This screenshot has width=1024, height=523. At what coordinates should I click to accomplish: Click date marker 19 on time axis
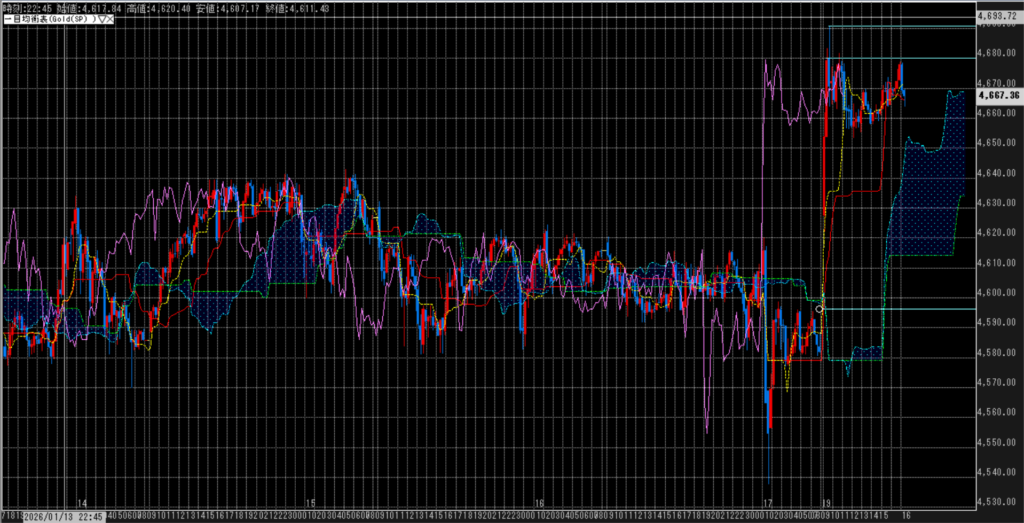(826, 504)
